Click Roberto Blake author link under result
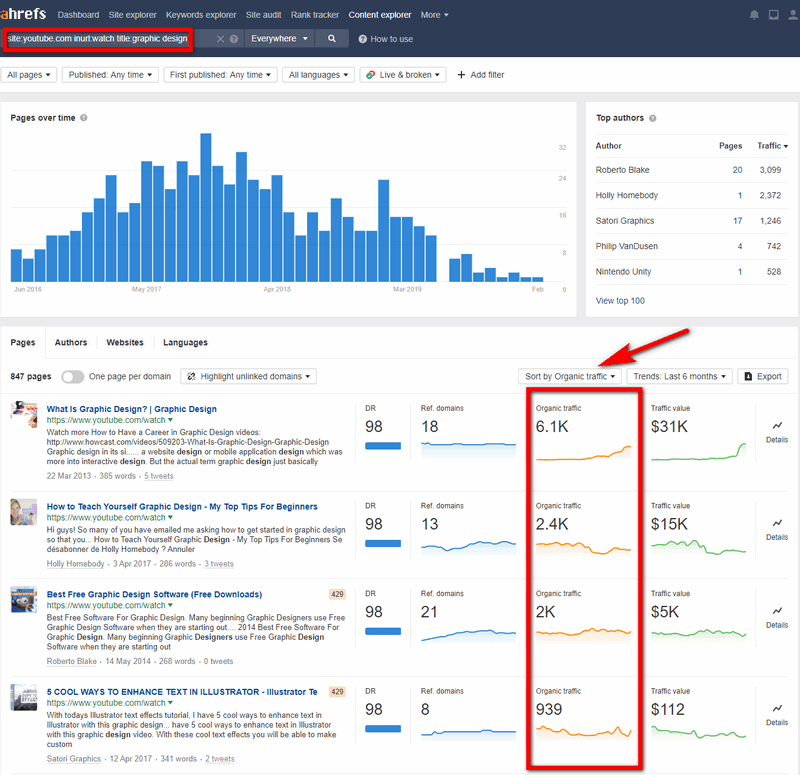 click(x=71, y=661)
